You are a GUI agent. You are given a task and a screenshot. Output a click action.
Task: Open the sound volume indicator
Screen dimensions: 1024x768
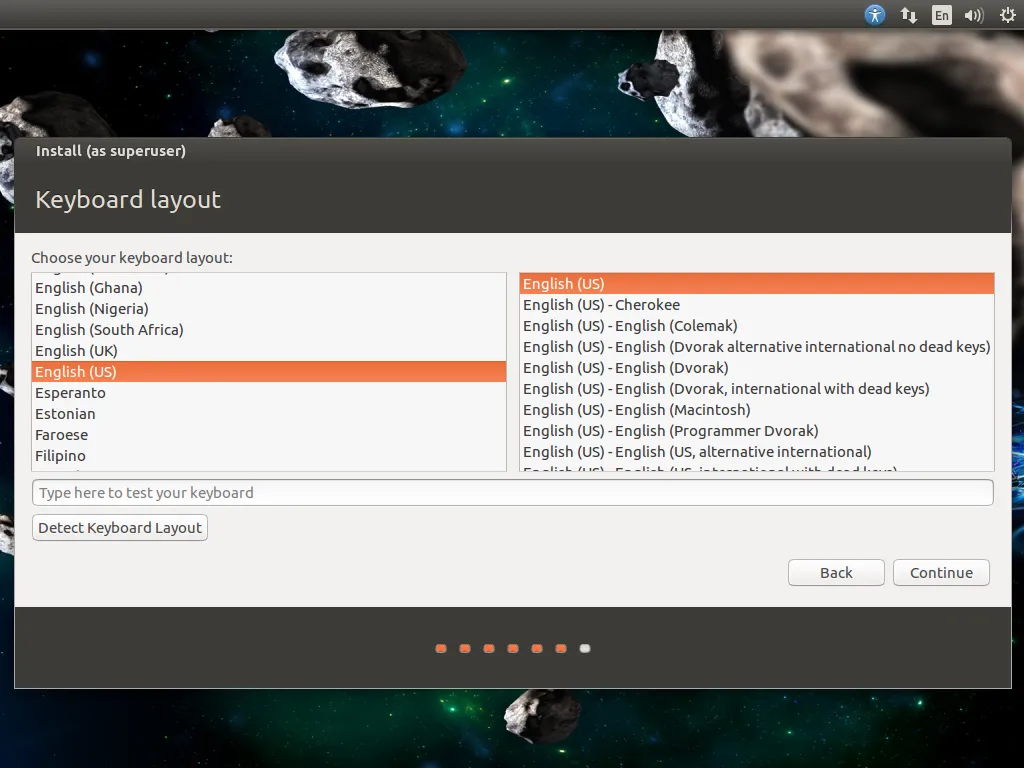pos(973,15)
